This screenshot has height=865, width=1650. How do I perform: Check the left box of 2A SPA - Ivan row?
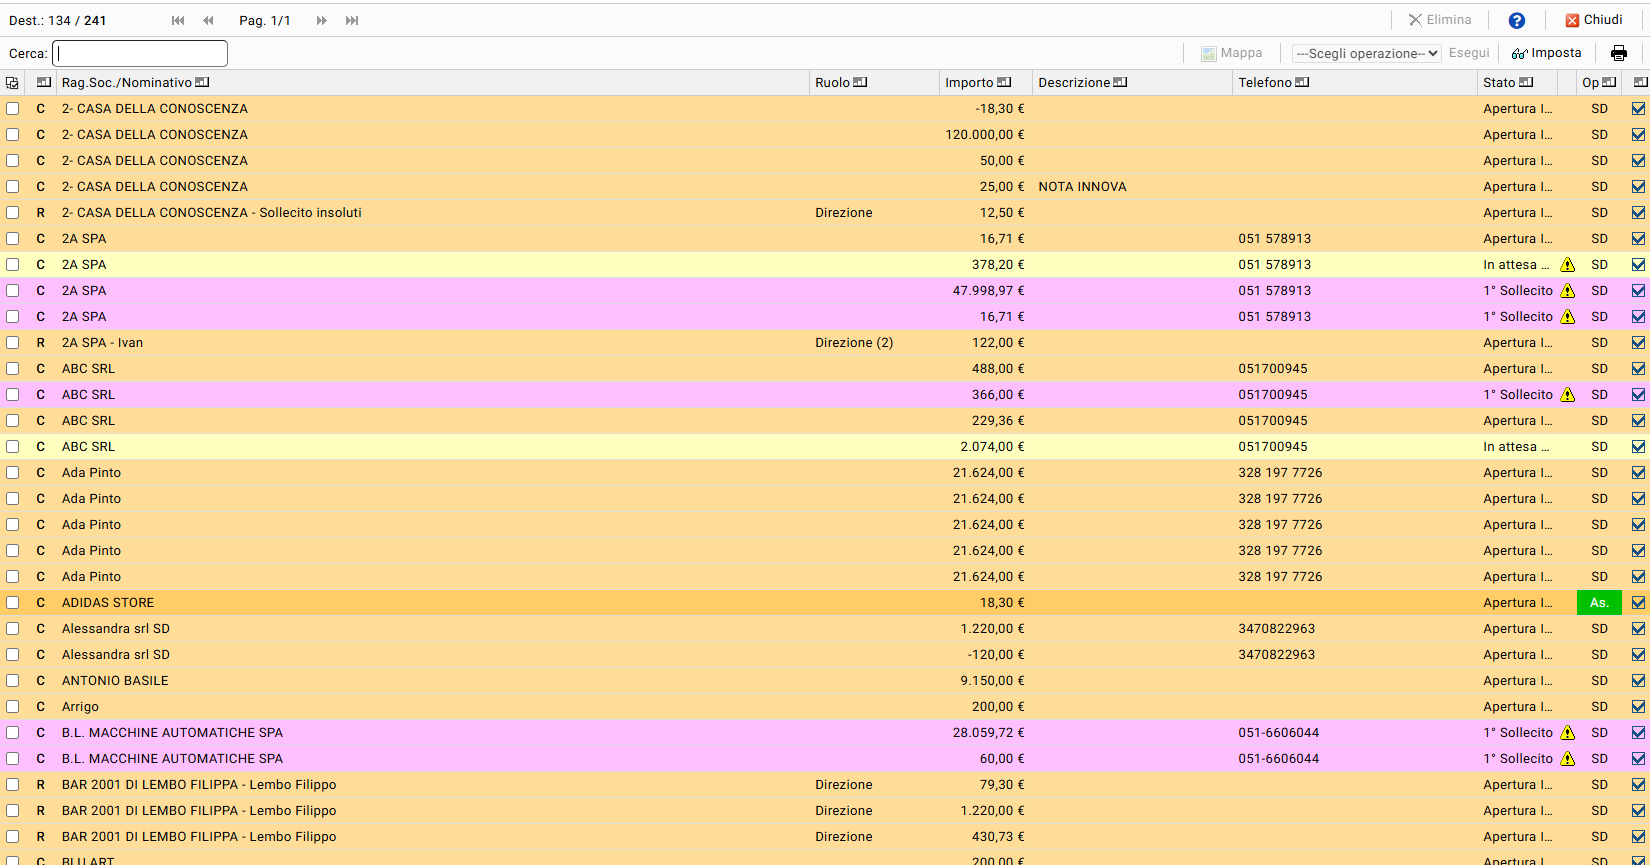tap(12, 343)
